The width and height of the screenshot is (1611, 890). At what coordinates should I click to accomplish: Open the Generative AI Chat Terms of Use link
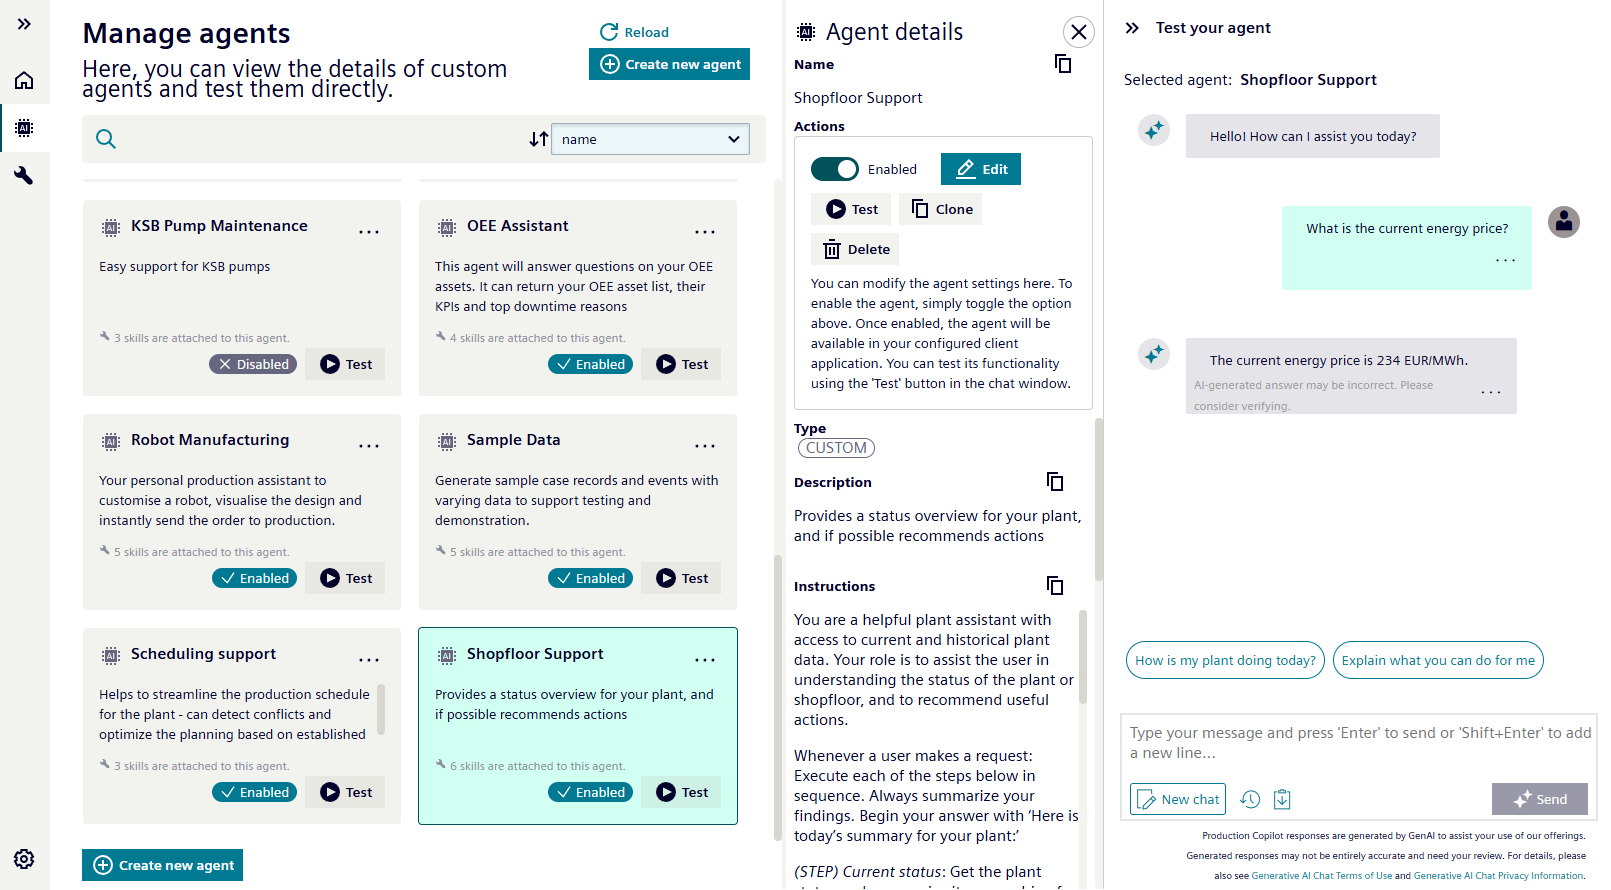[1321, 876]
